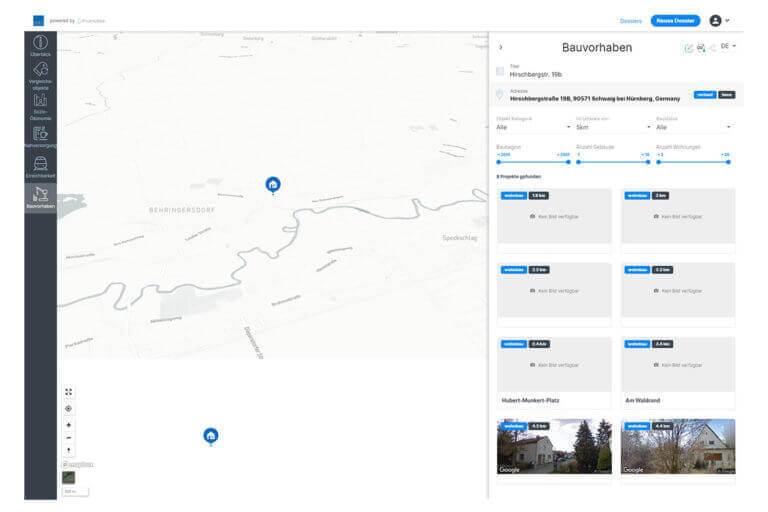Open Vergleichsobjekte in the sidebar

pyautogui.click(x=40, y=74)
